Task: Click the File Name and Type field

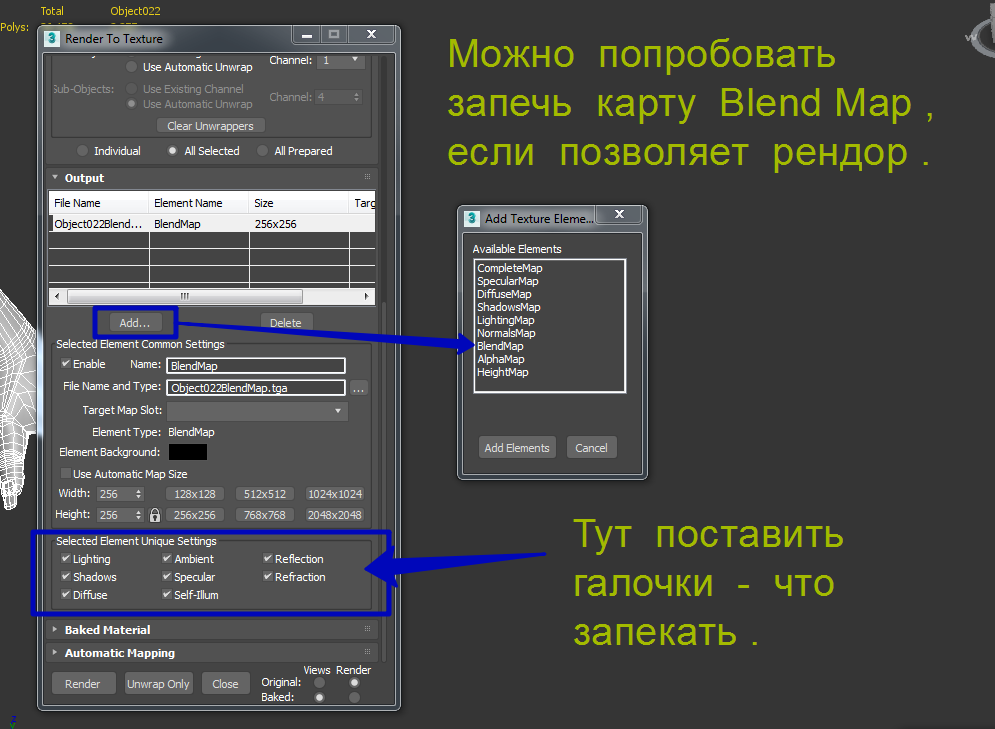Action: (x=255, y=388)
